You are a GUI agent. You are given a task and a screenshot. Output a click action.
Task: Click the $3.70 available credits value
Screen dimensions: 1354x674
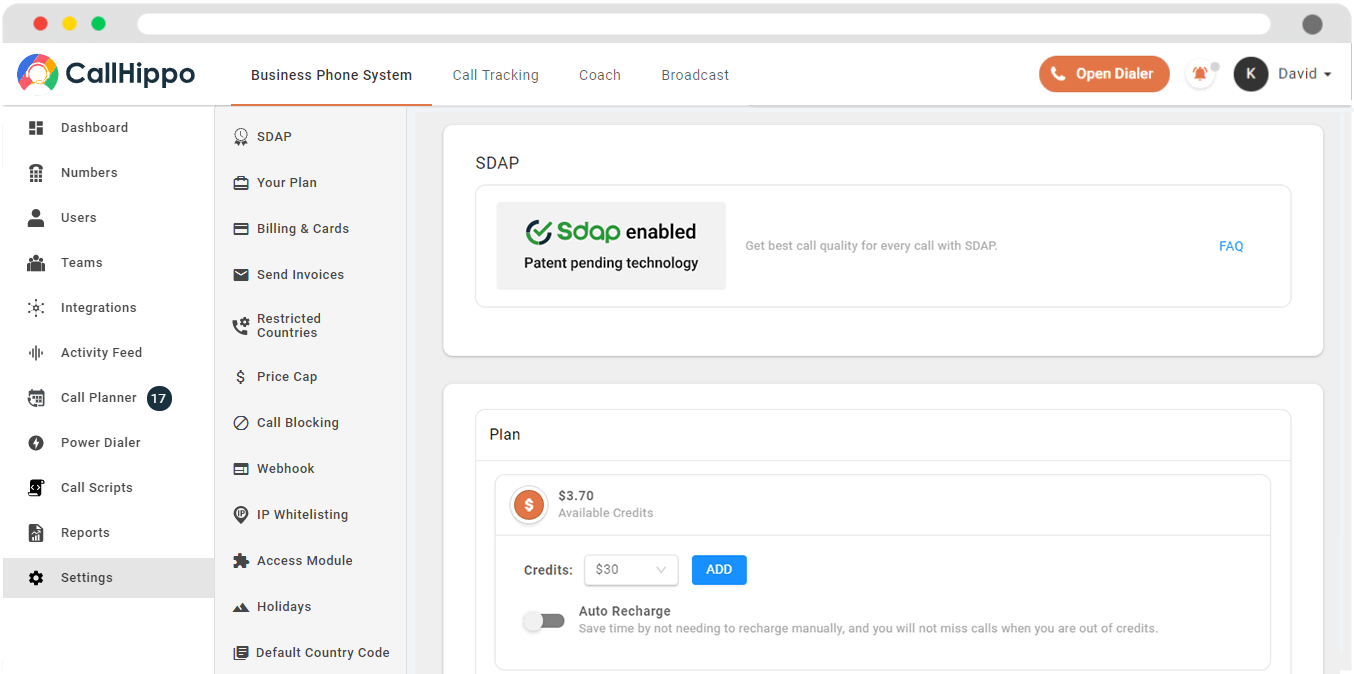pyautogui.click(x=576, y=496)
